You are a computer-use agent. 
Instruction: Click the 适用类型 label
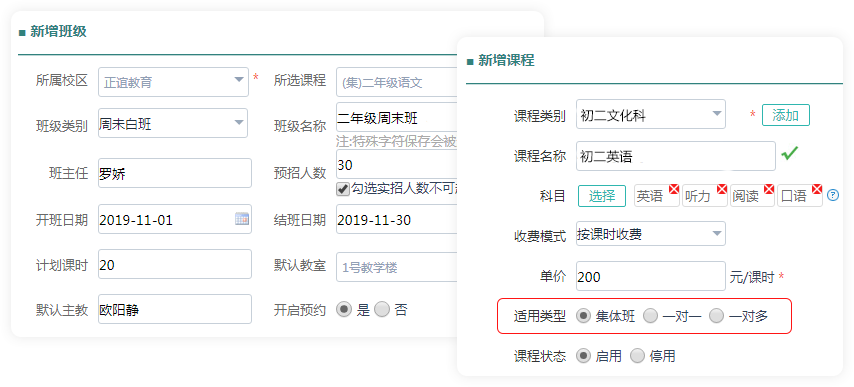(540, 316)
